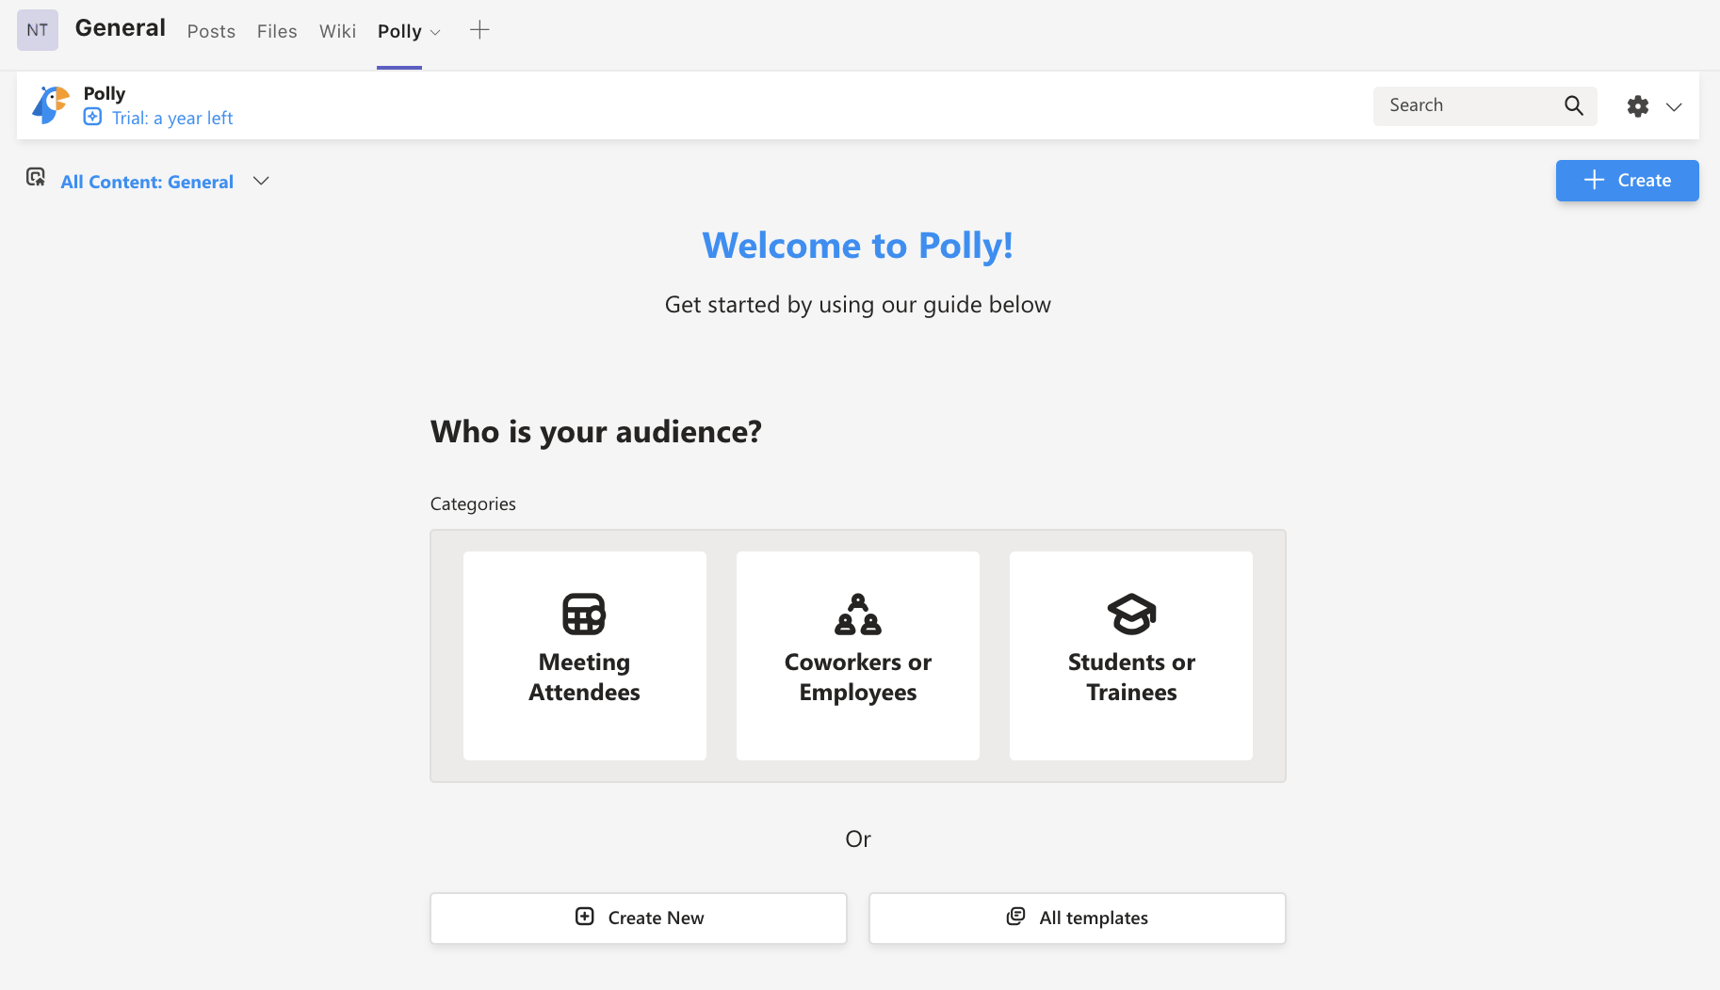Switch to the Posts tab
Viewport: 1720px width, 990px height.
click(210, 31)
